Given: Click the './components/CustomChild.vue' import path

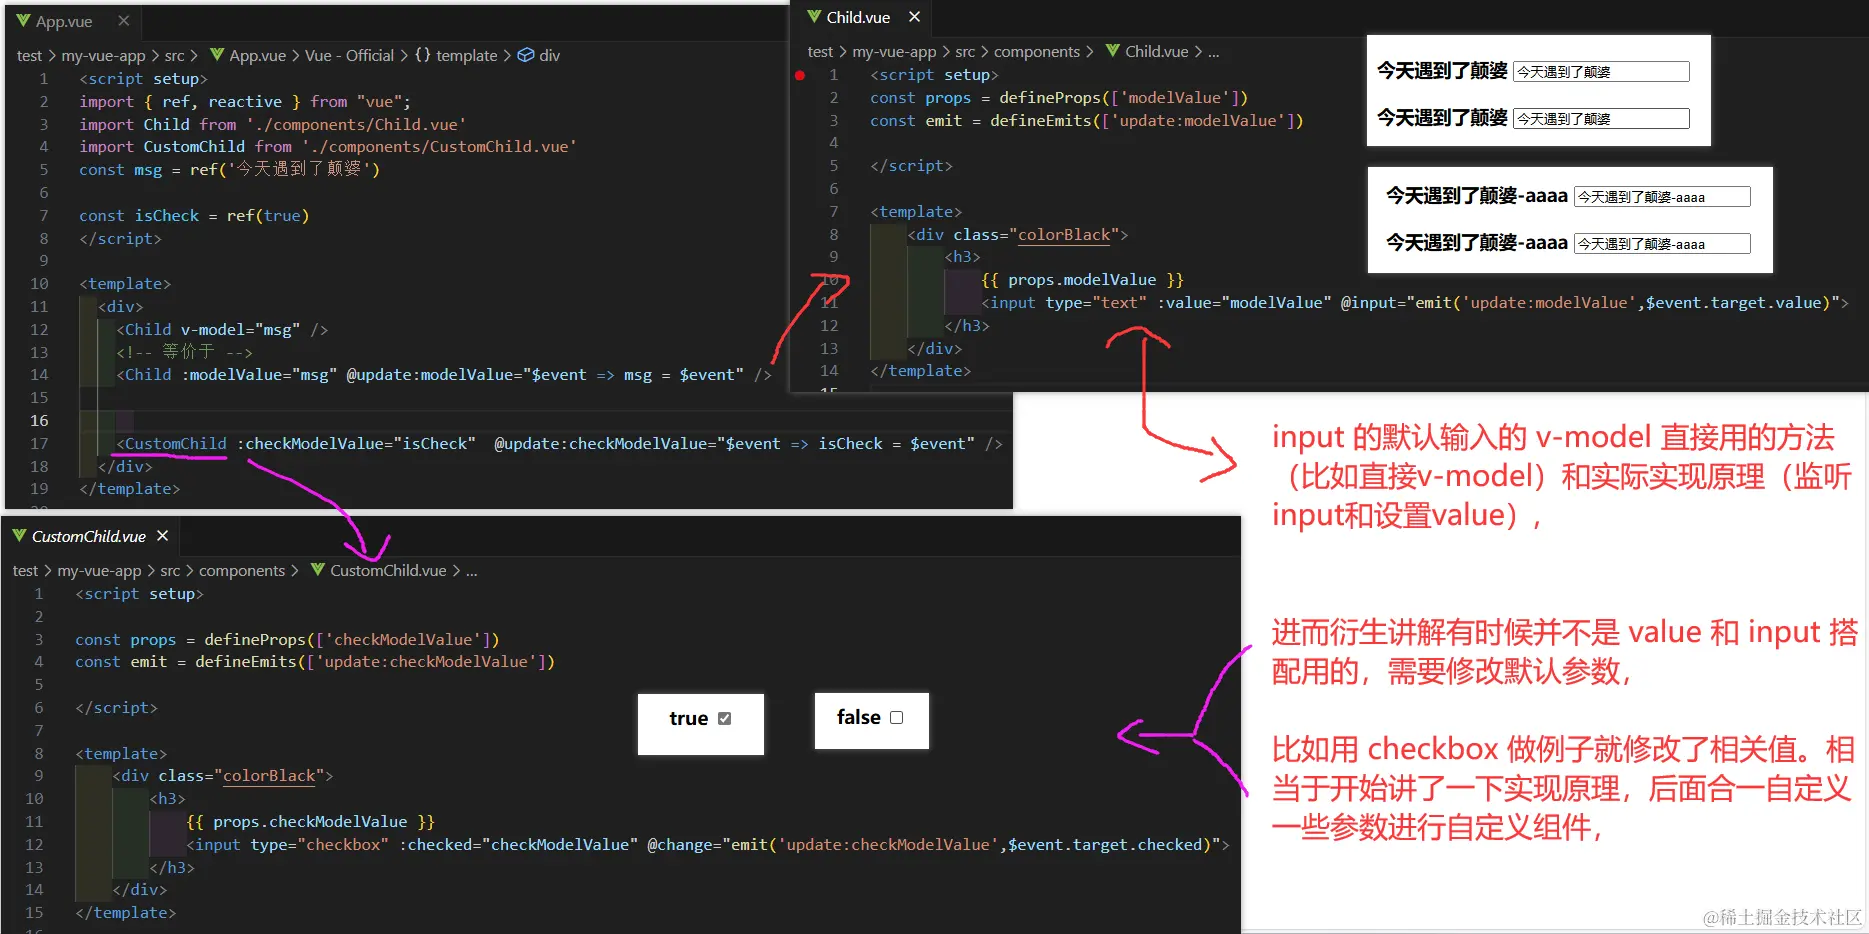Looking at the screenshot, I should (439, 146).
